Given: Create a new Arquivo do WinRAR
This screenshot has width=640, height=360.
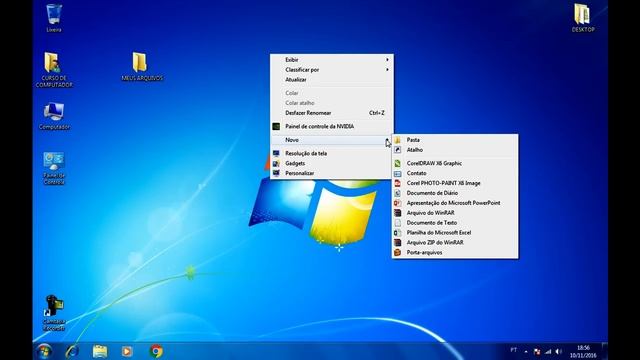Looking at the screenshot, I should [x=455, y=213].
